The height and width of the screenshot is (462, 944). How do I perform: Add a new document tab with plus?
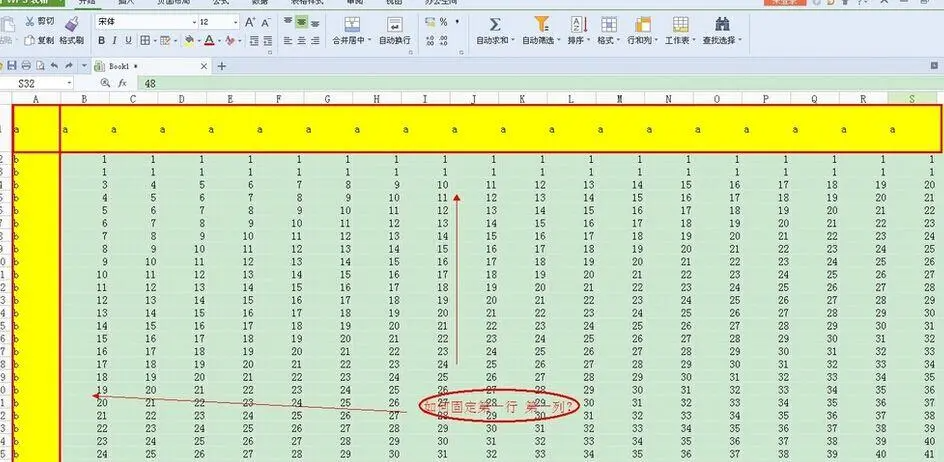pyautogui.click(x=222, y=66)
